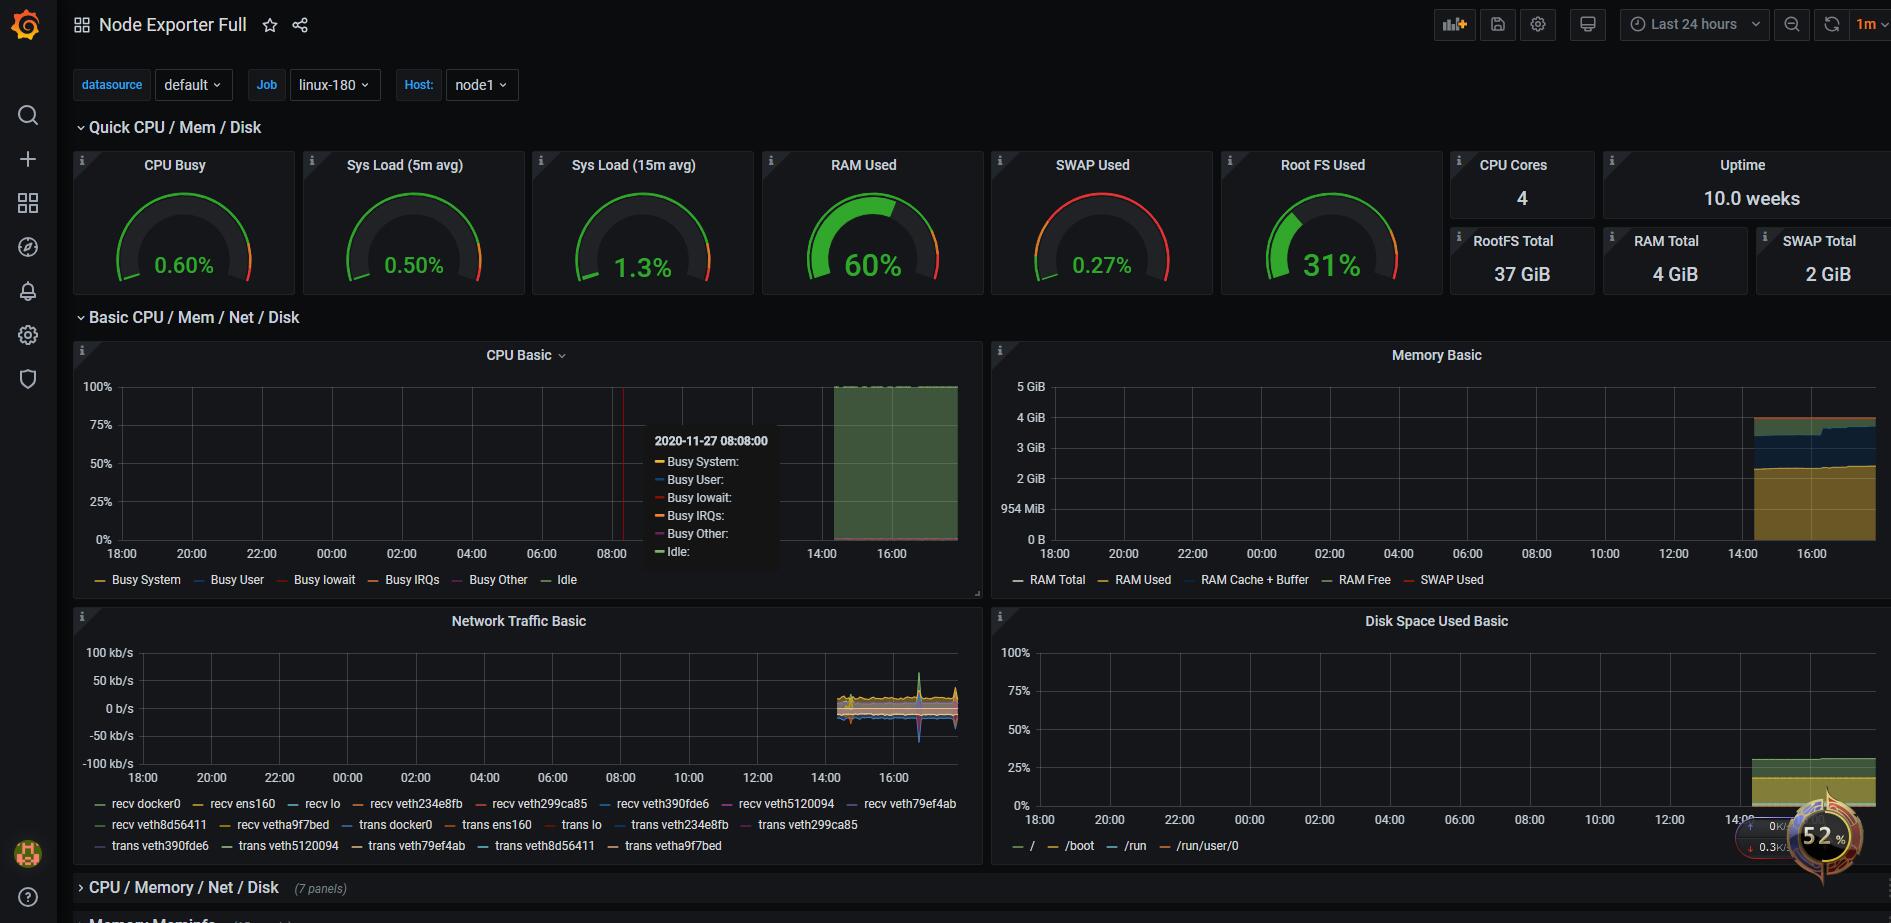Click the zoom out time range button

[x=1792, y=25]
